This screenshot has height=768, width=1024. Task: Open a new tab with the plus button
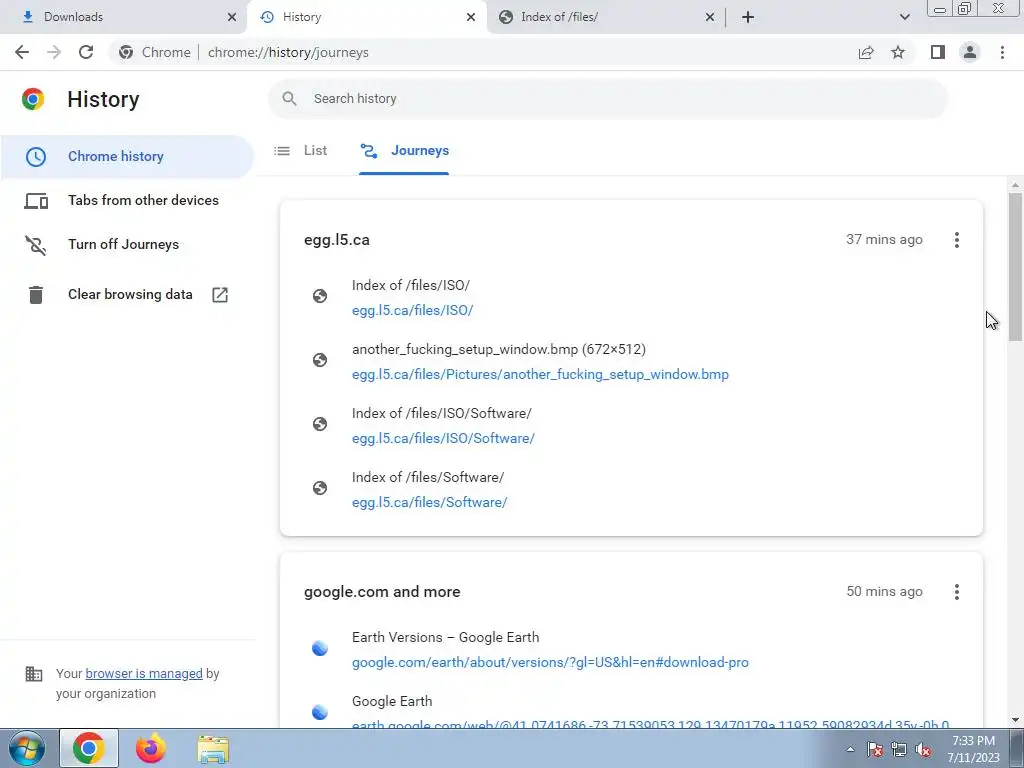coord(748,17)
